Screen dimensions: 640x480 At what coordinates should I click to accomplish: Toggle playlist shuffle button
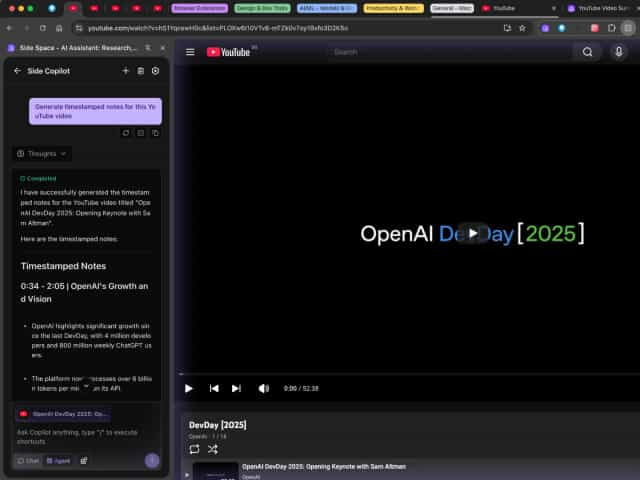click(212, 449)
